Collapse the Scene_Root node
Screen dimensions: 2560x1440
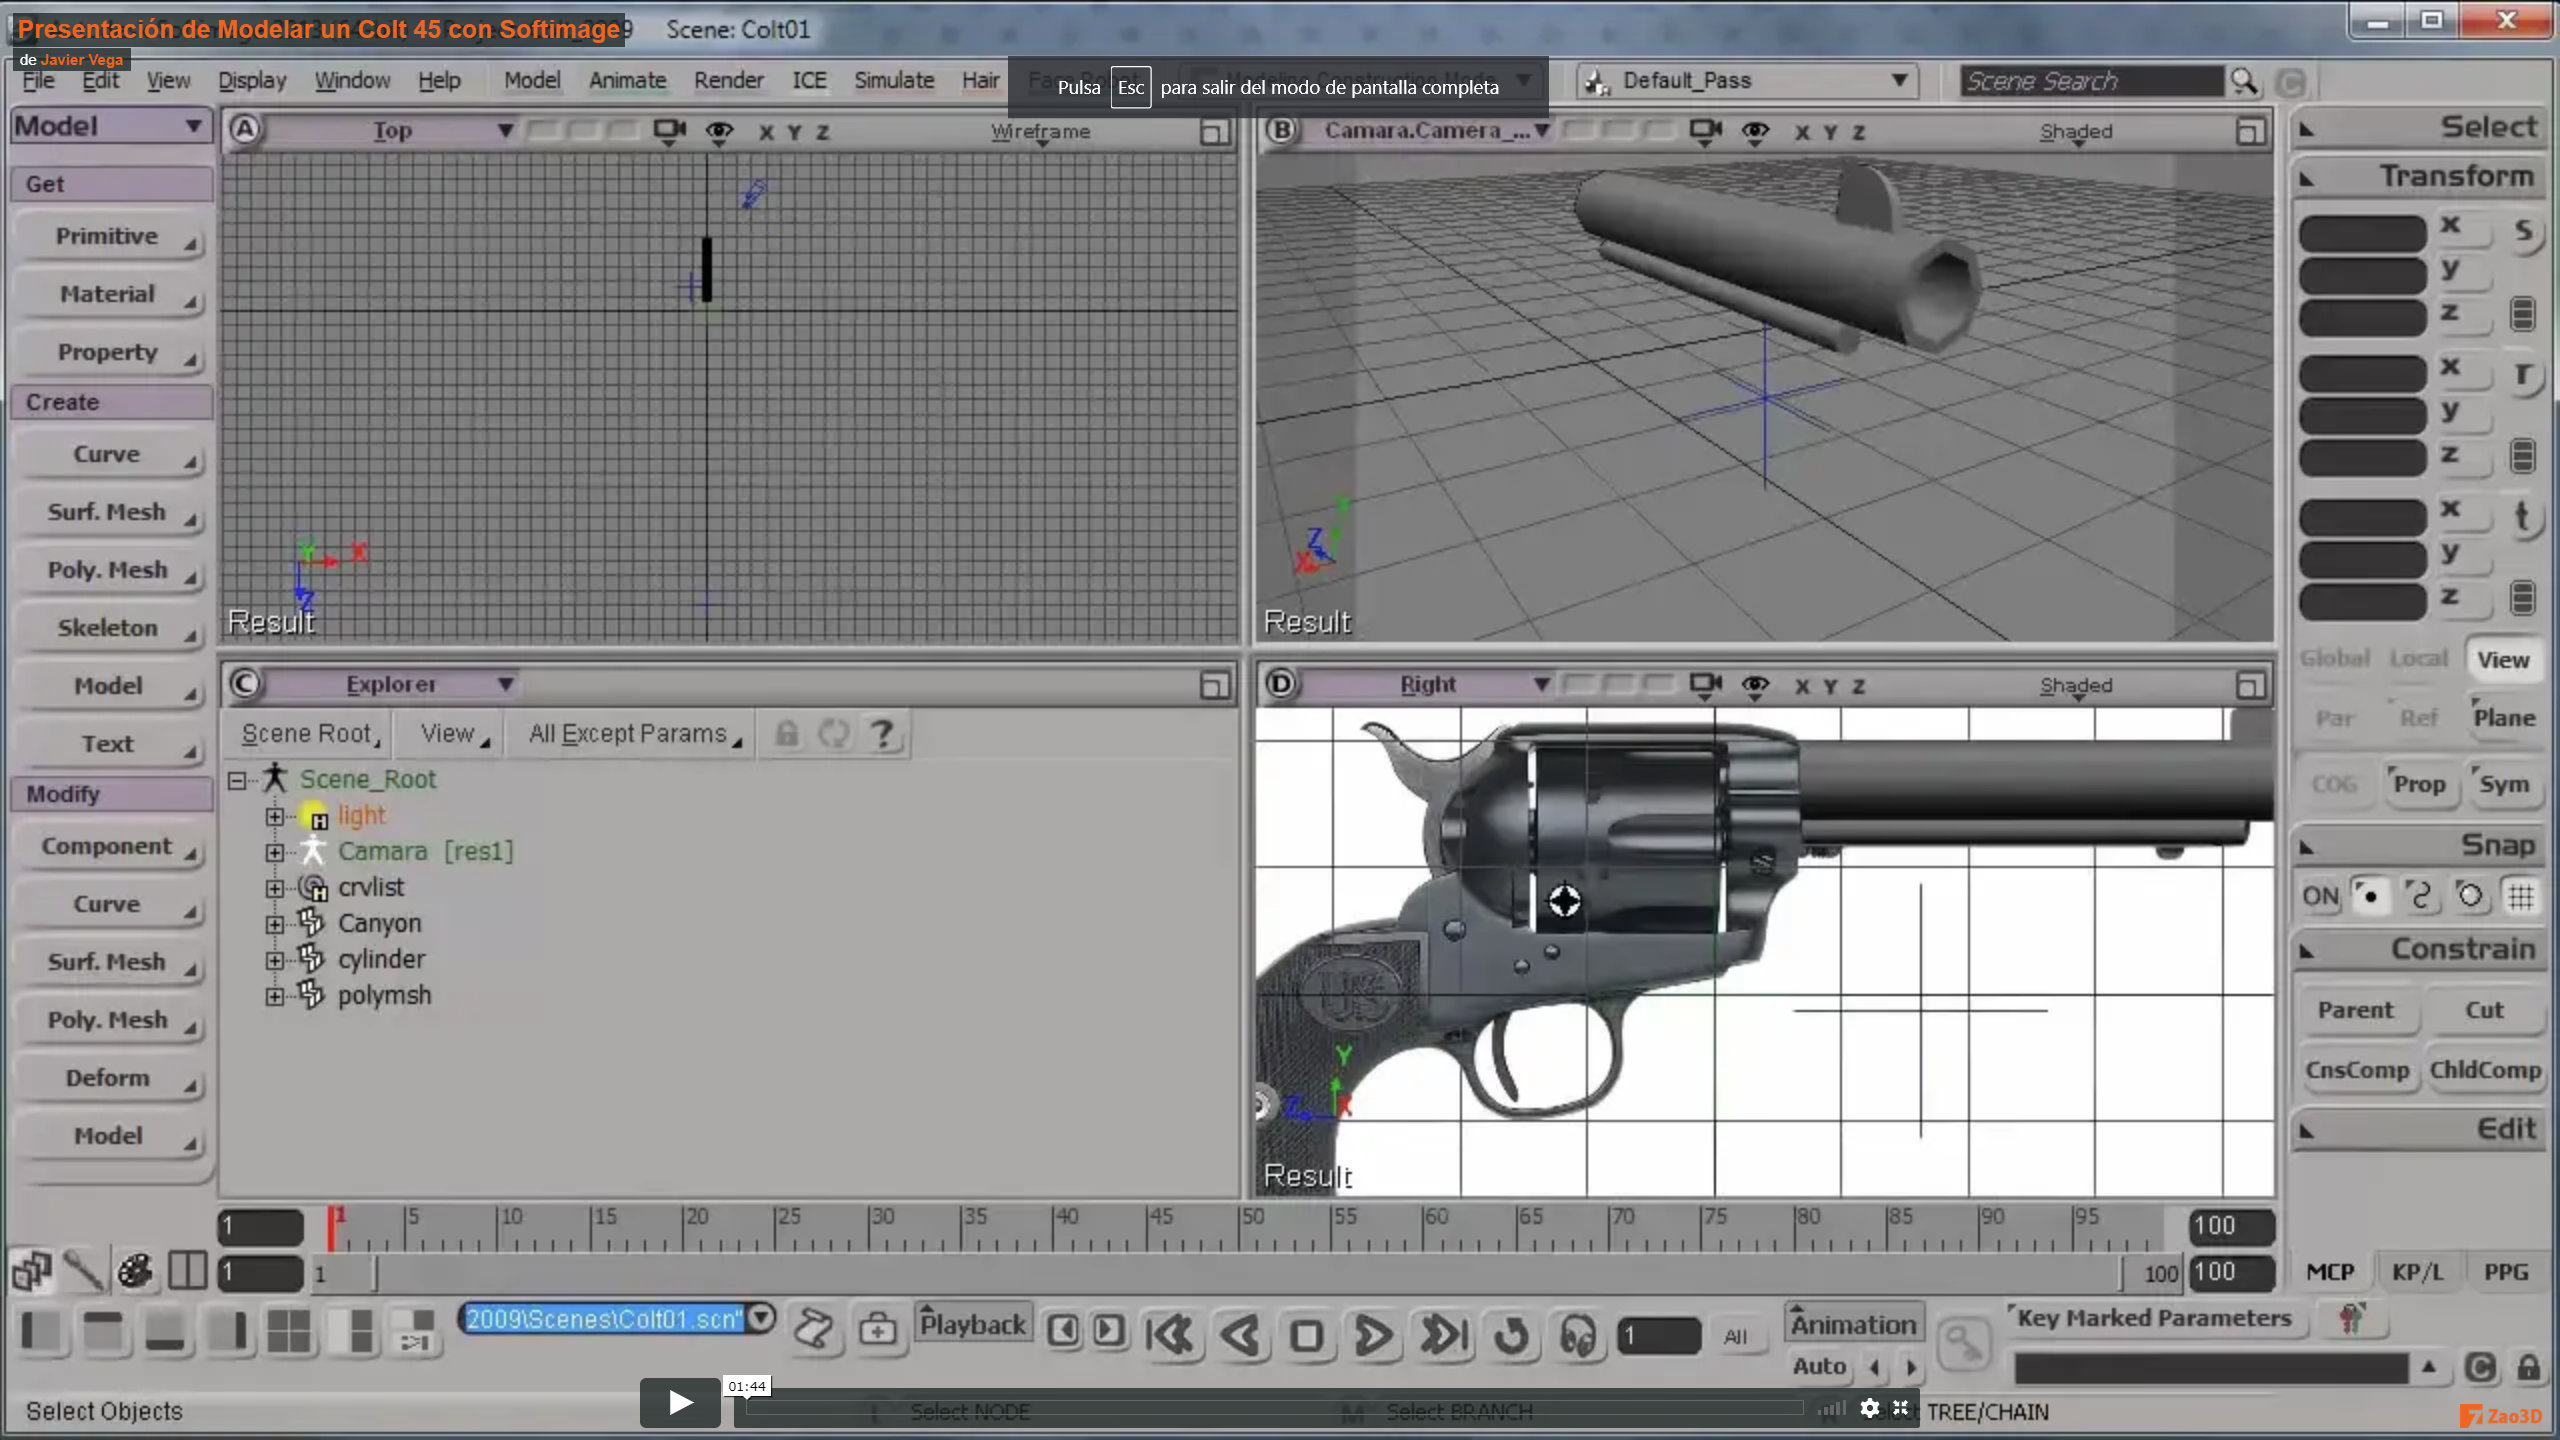(237, 781)
